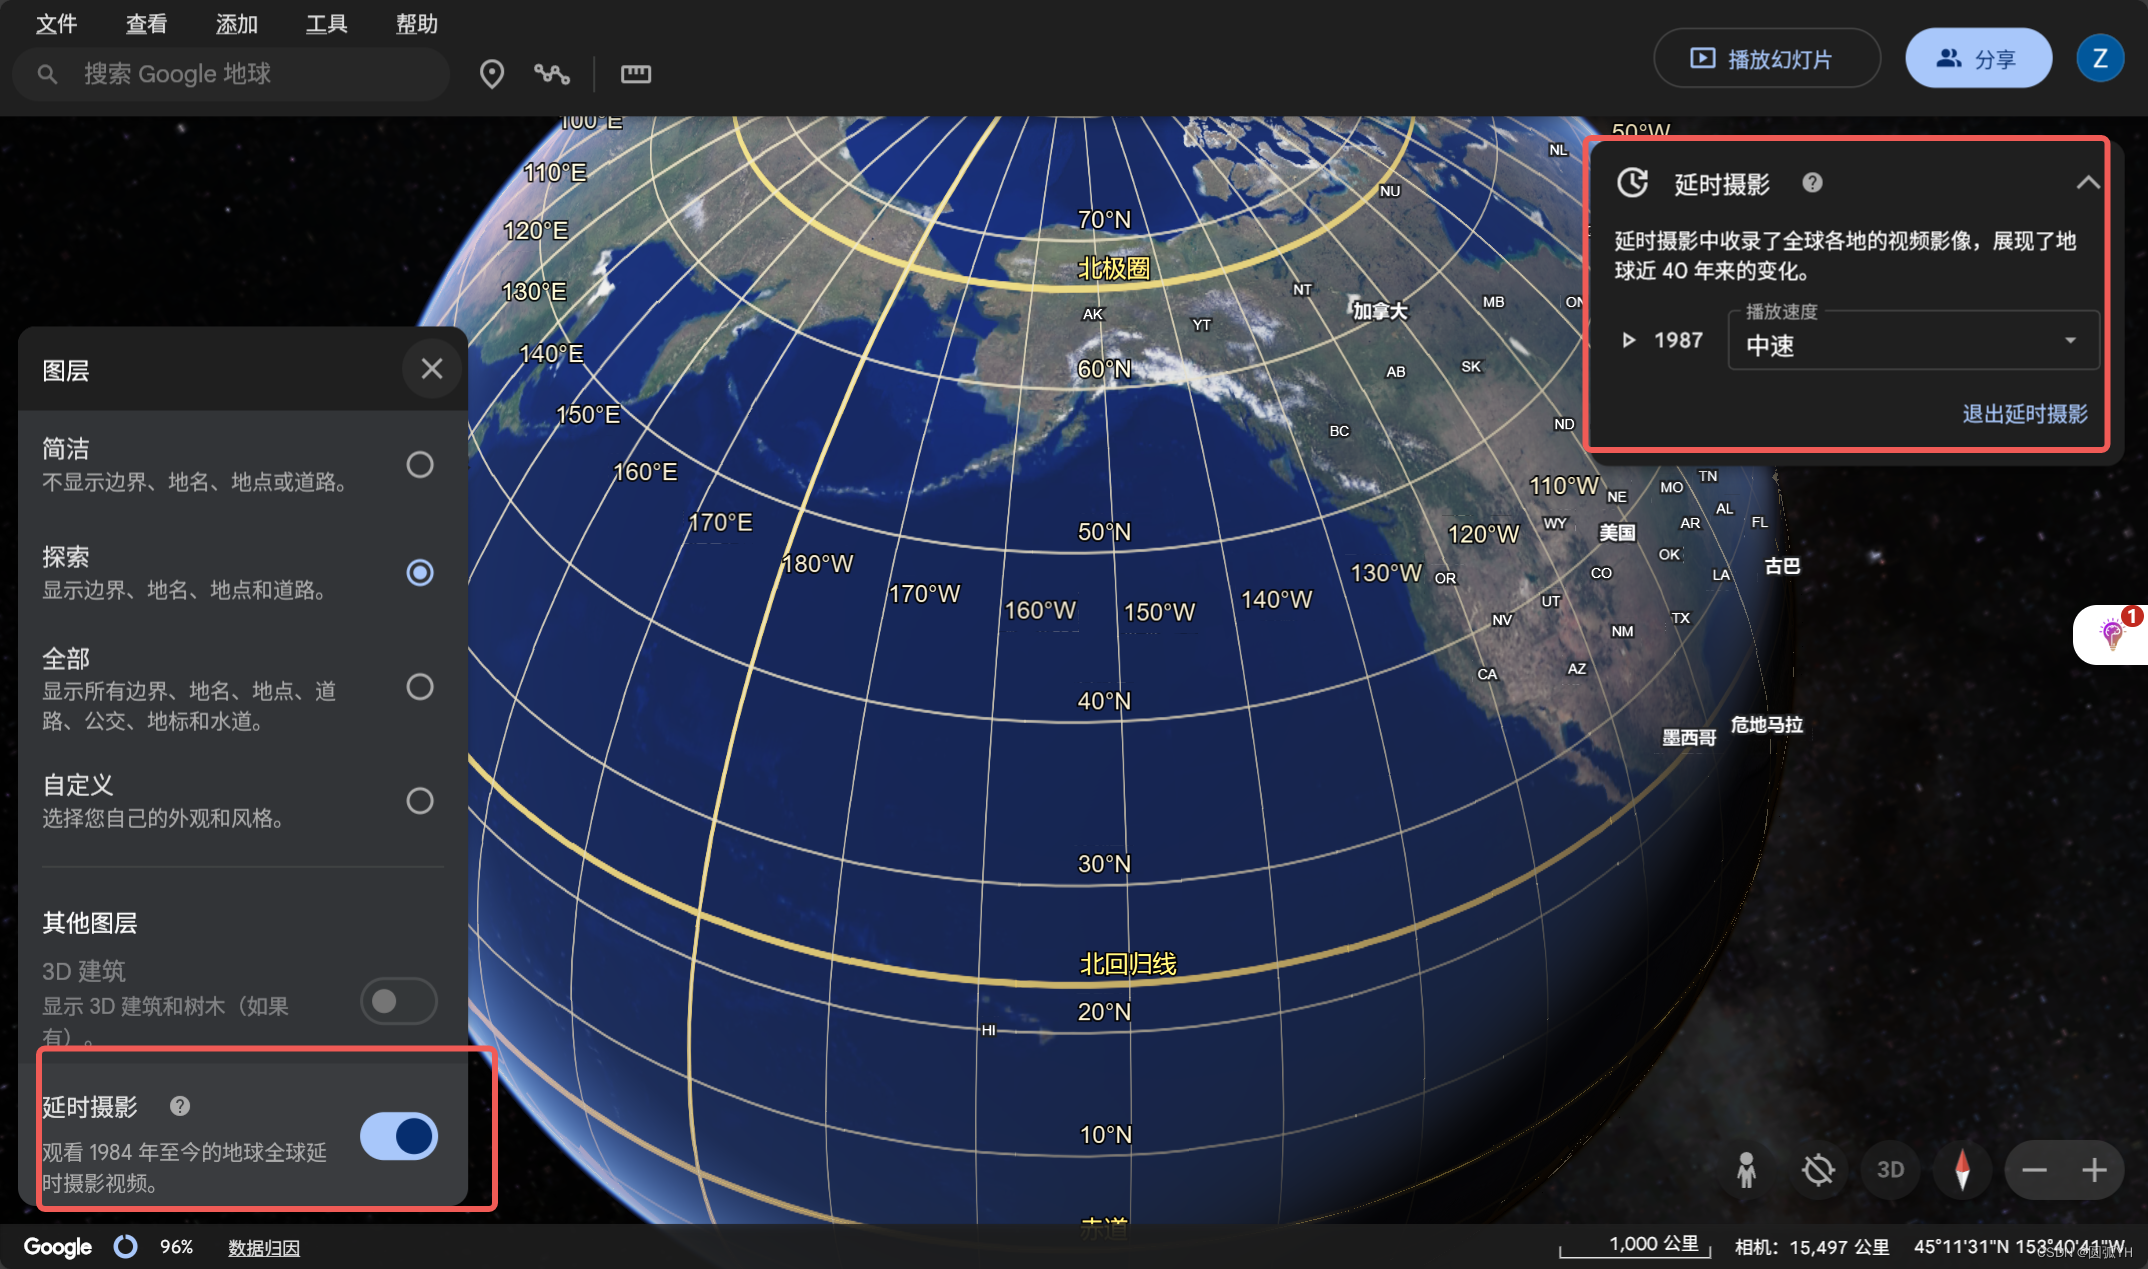Click the Pegman street view icon
Image resolution: width=2148 pixels, height=1269 pixels.
coord(1748,1170)
